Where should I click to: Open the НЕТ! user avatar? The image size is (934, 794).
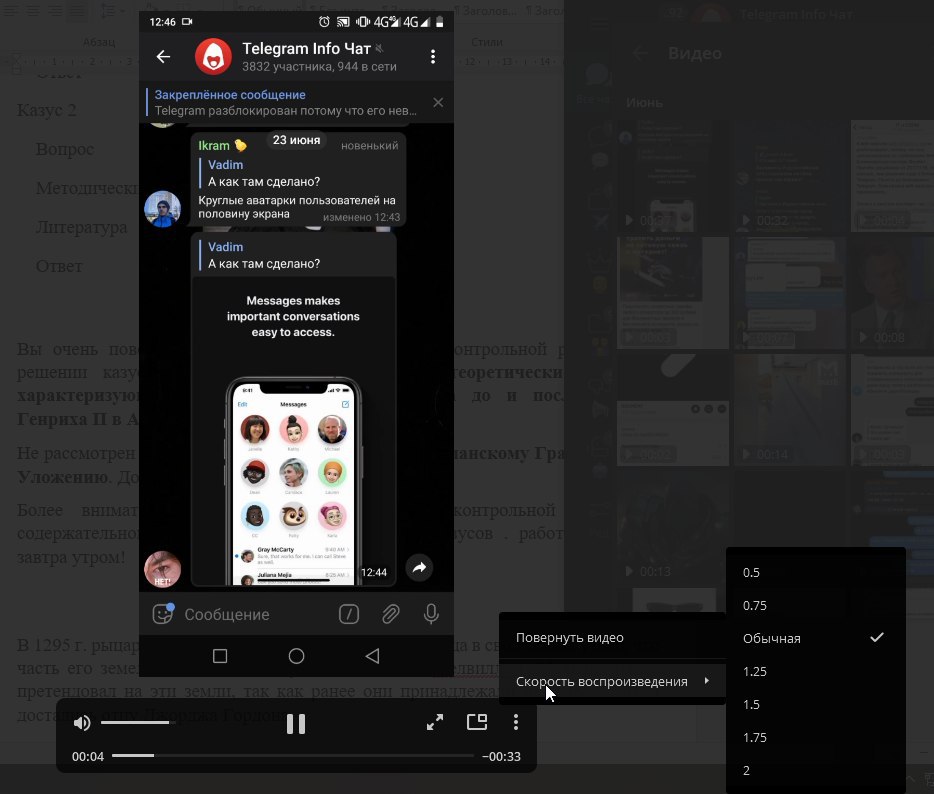(x=163, y=569)
